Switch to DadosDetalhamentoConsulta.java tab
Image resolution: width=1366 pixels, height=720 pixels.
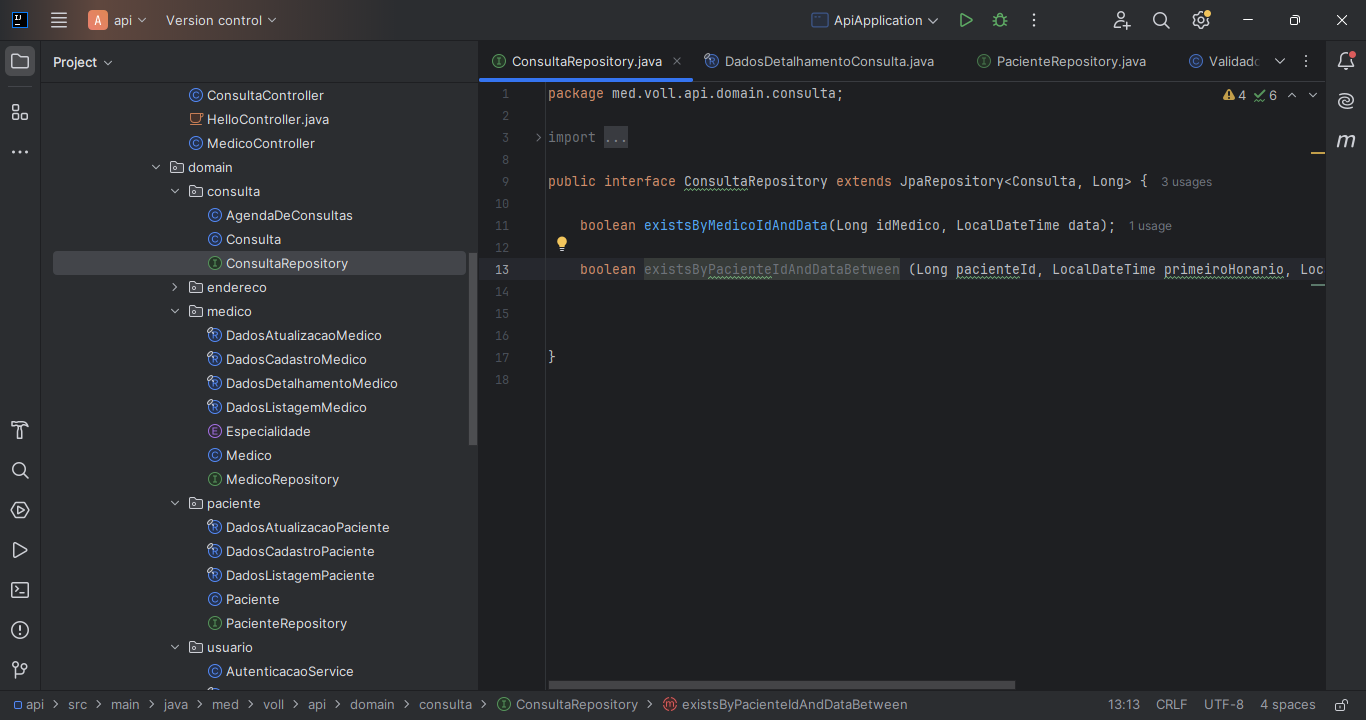(818, 61)
